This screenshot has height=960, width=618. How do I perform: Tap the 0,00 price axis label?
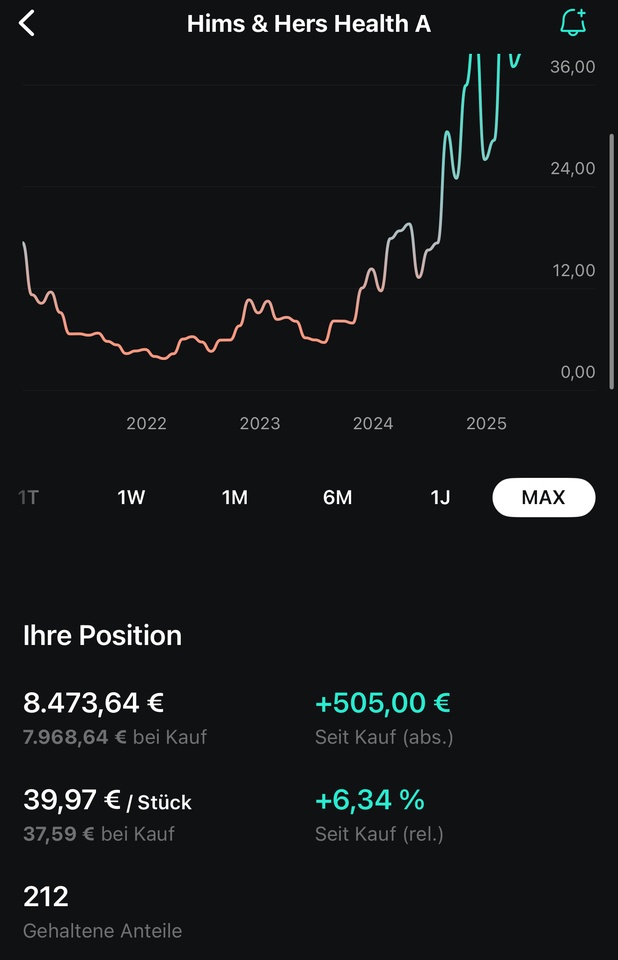(578, 372)
